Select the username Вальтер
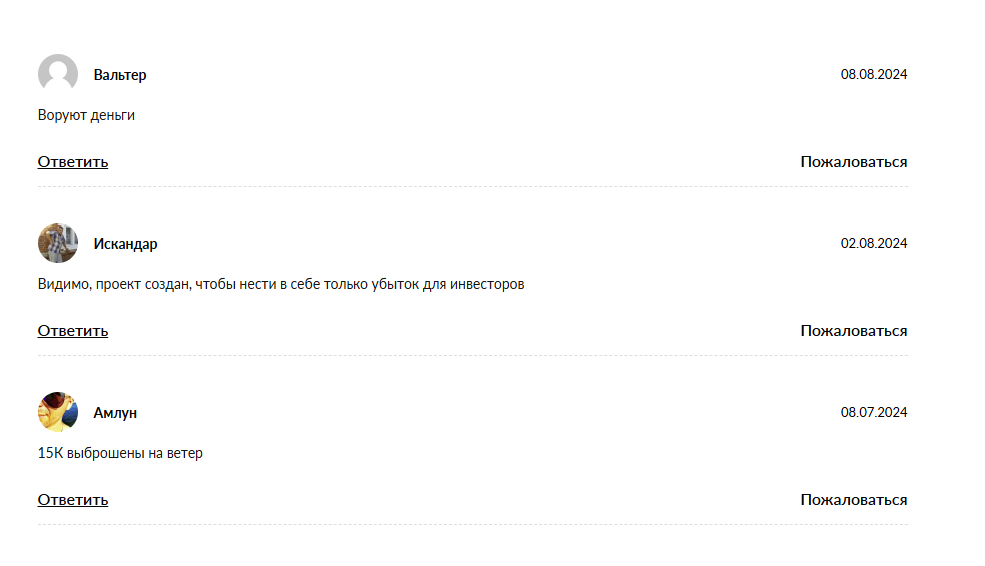This screenshot has width=985, height=566. point(120,75)
